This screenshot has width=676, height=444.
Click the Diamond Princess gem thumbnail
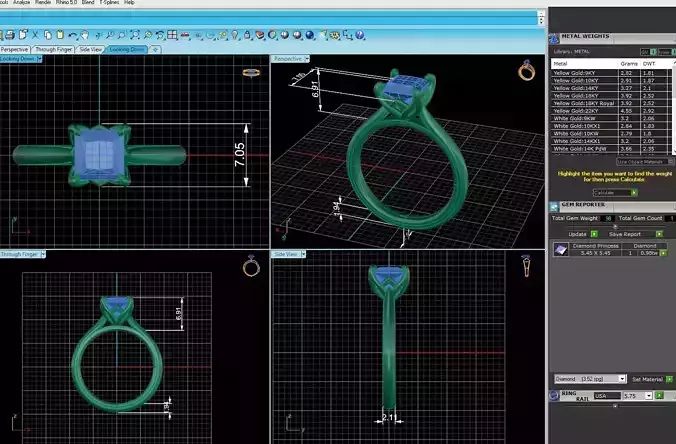pyautogui.click(x=560, y=250)
